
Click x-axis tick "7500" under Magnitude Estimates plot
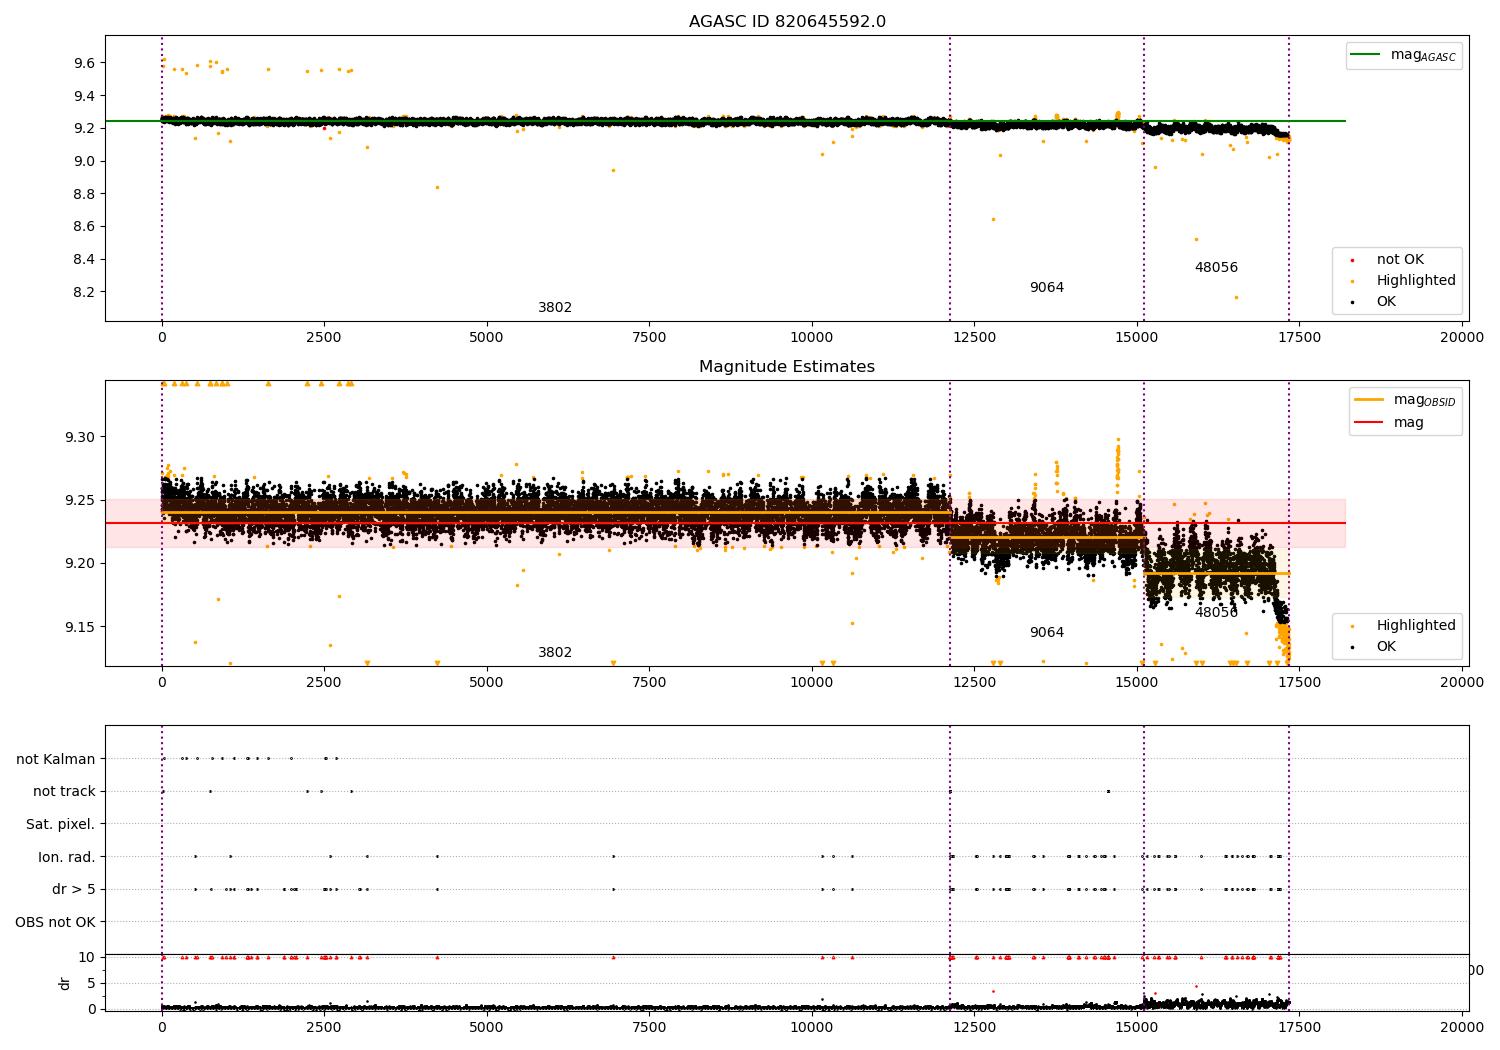649,683
